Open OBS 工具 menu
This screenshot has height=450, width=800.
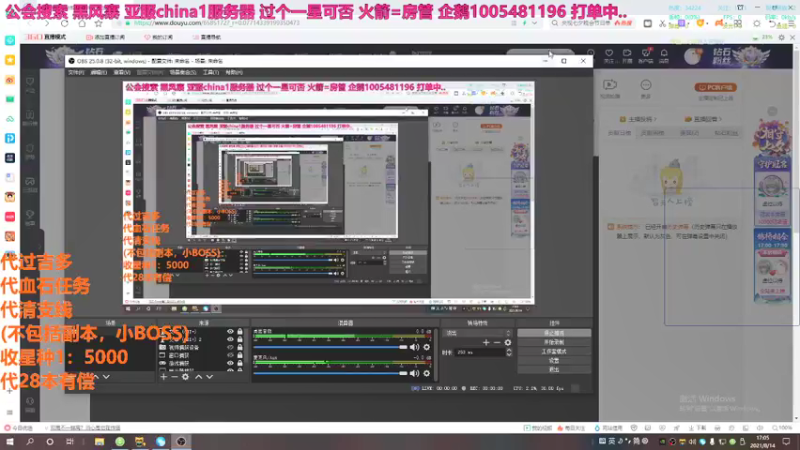coord(211,72)
